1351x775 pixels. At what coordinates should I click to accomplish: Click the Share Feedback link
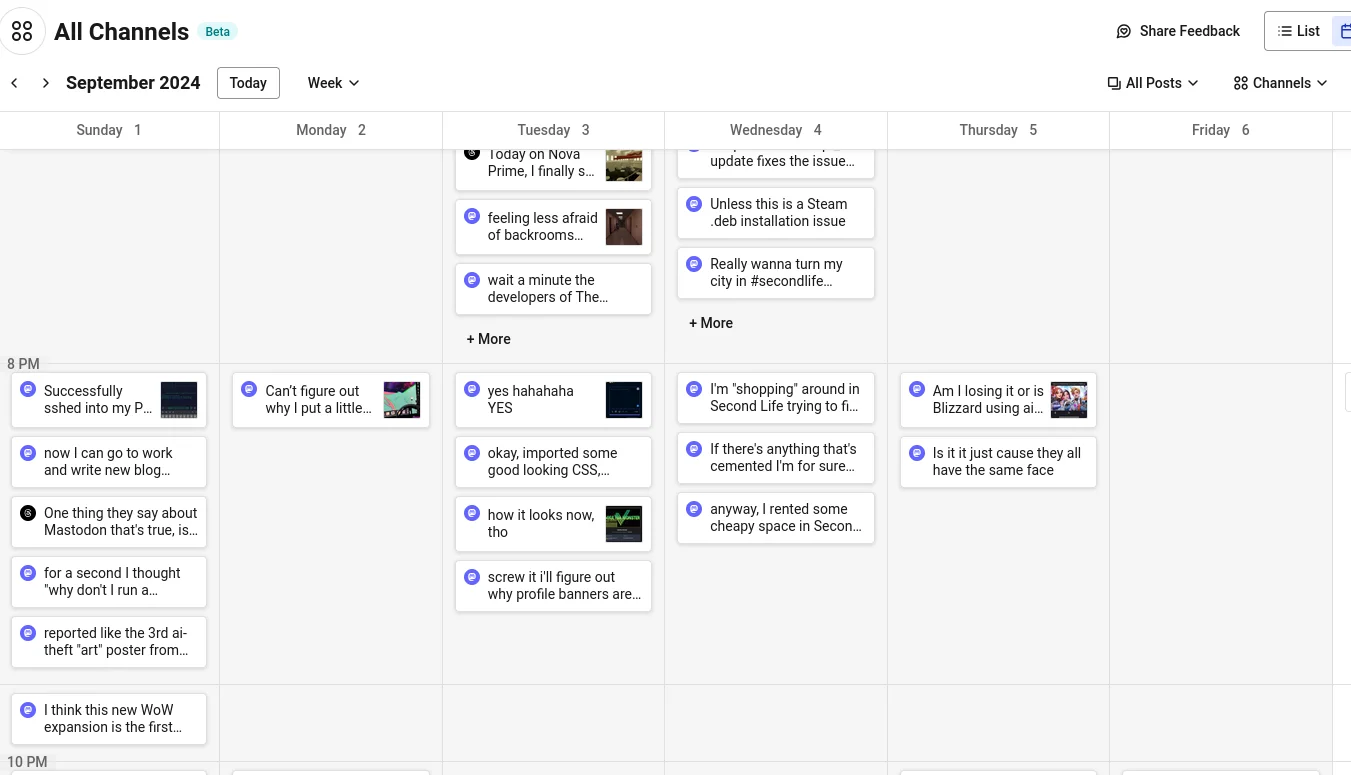[x=1178, y=31]
